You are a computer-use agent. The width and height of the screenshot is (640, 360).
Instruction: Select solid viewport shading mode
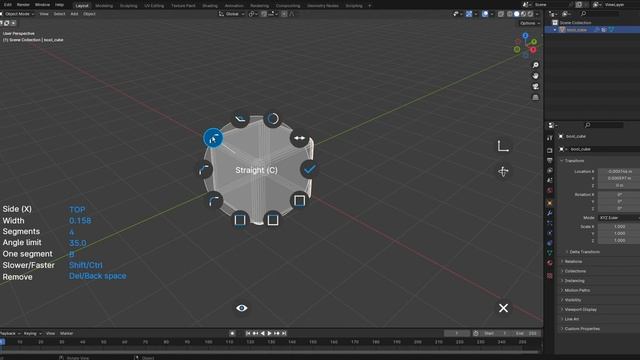[516, 14]
